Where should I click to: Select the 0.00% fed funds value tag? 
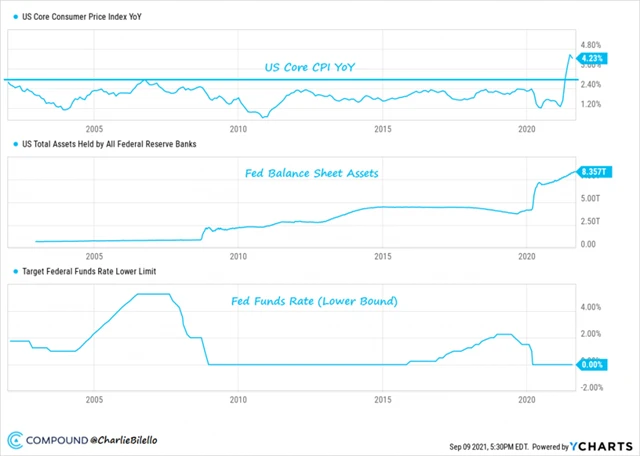coord(589,364)
